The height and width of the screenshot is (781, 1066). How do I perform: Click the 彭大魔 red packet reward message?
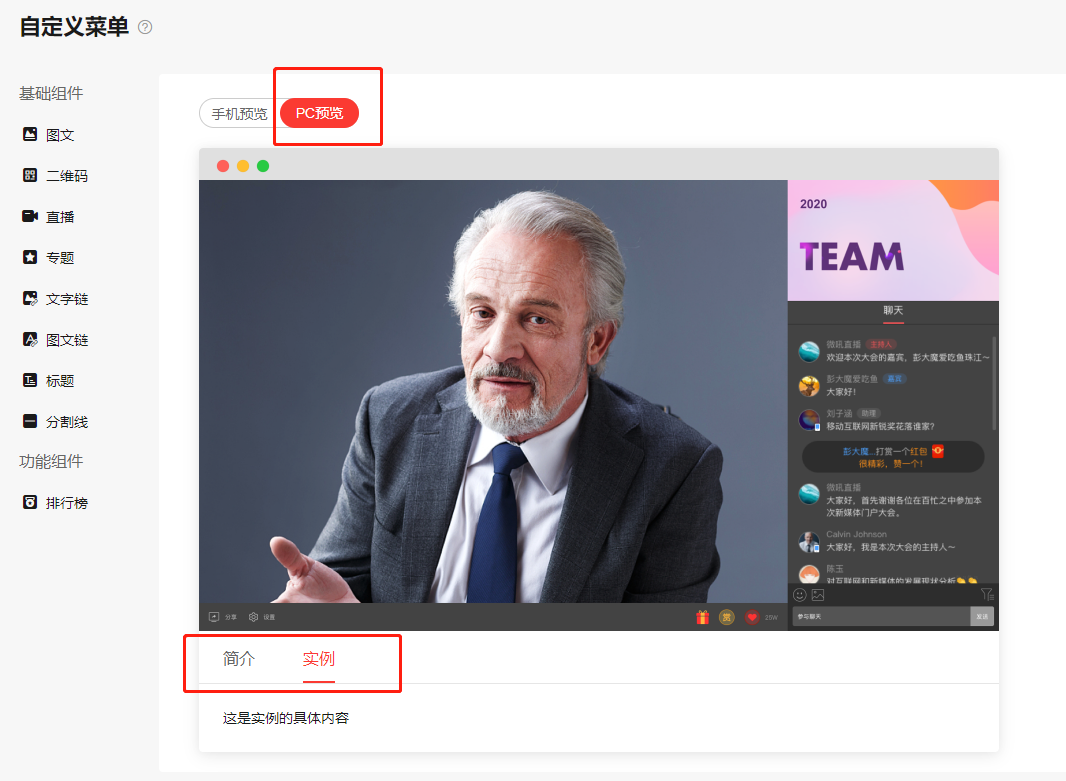[x=893, y=457]
